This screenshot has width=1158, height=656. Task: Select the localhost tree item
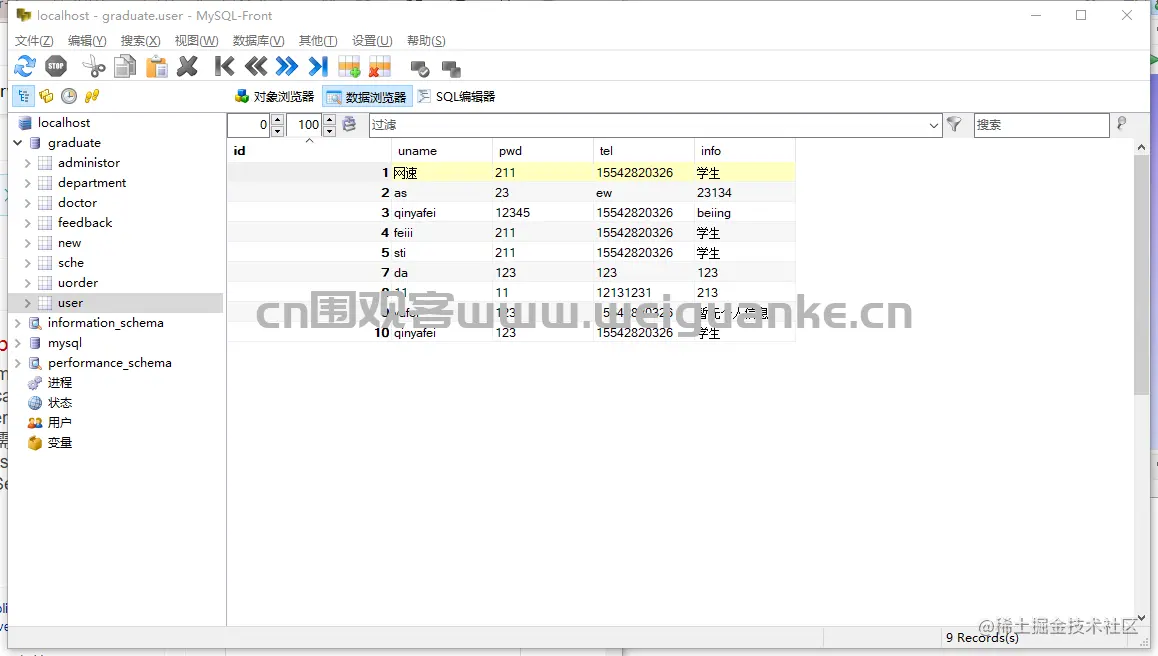[64, 123]
